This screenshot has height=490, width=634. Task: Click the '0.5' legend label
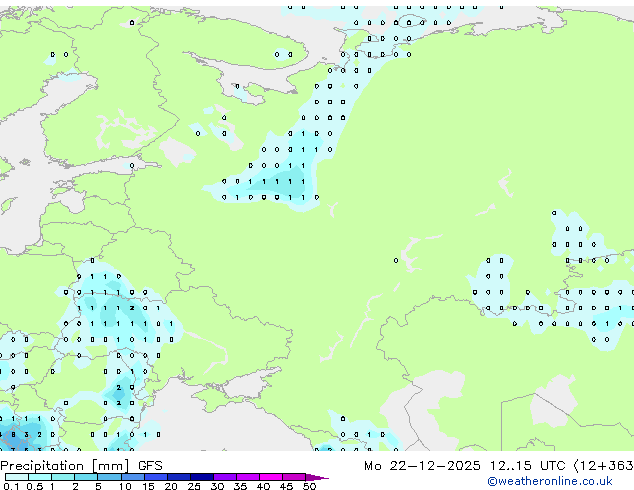pos(35,486)
